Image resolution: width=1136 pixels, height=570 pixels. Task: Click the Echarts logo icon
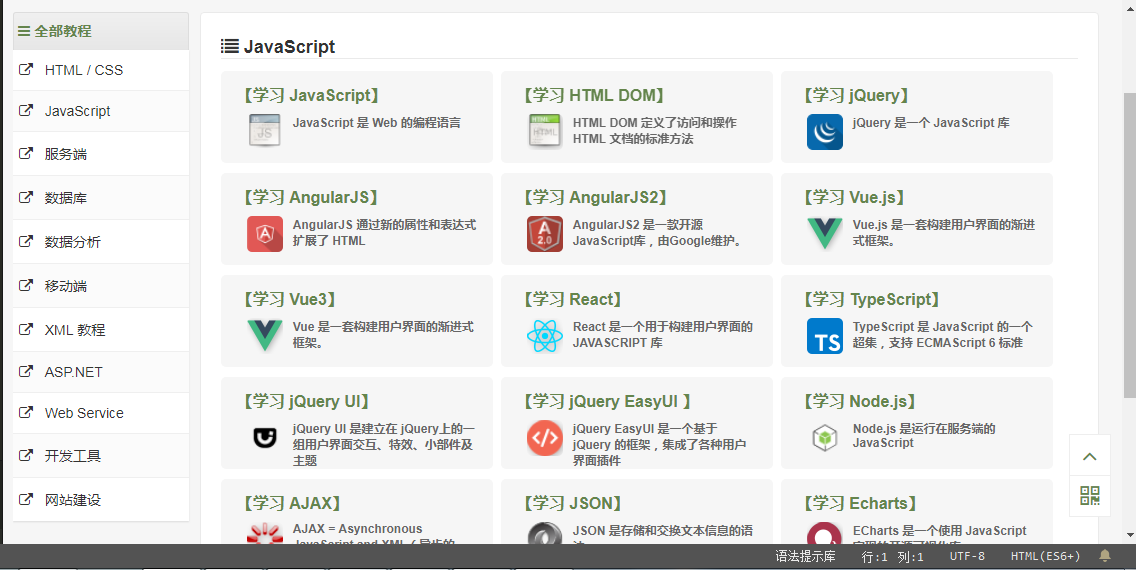(x=824, y=533)
